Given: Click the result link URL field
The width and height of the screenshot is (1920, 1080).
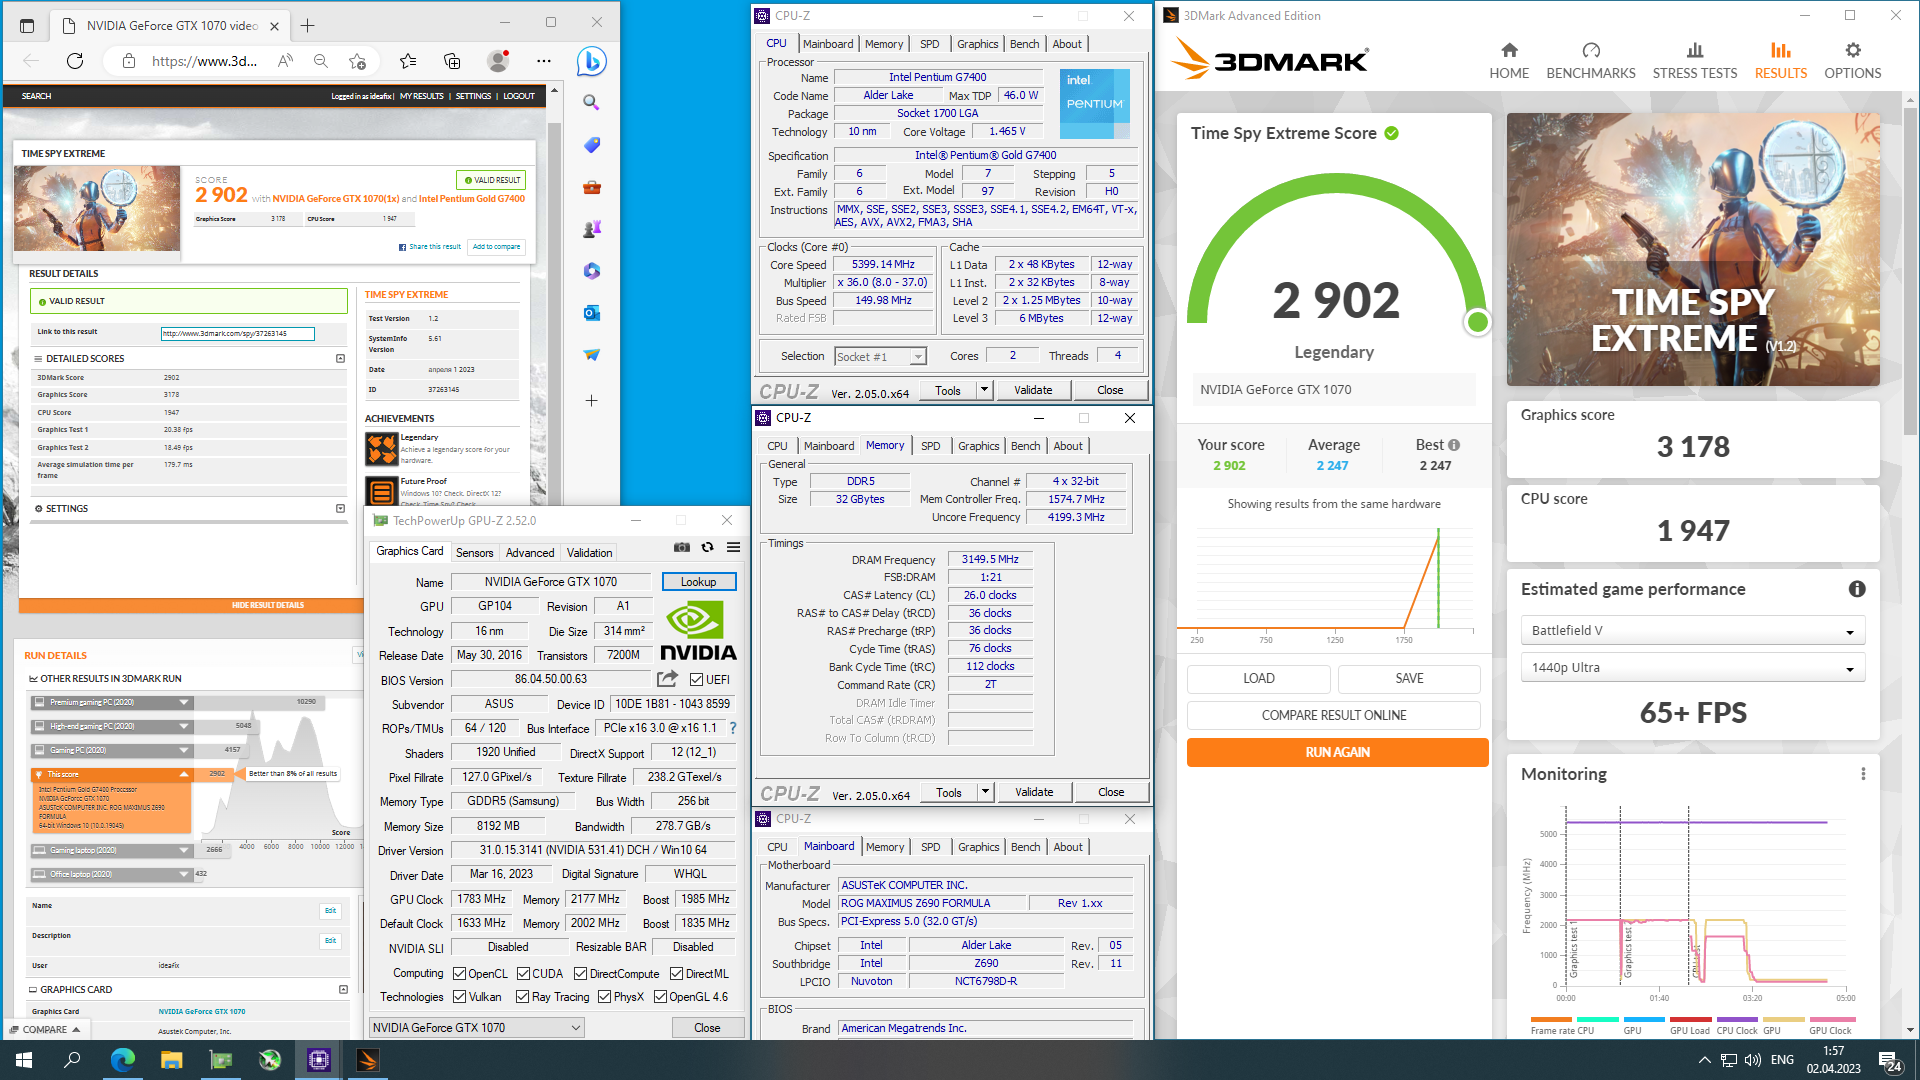Looking at the screenshot, I should (x=238, y=333).
